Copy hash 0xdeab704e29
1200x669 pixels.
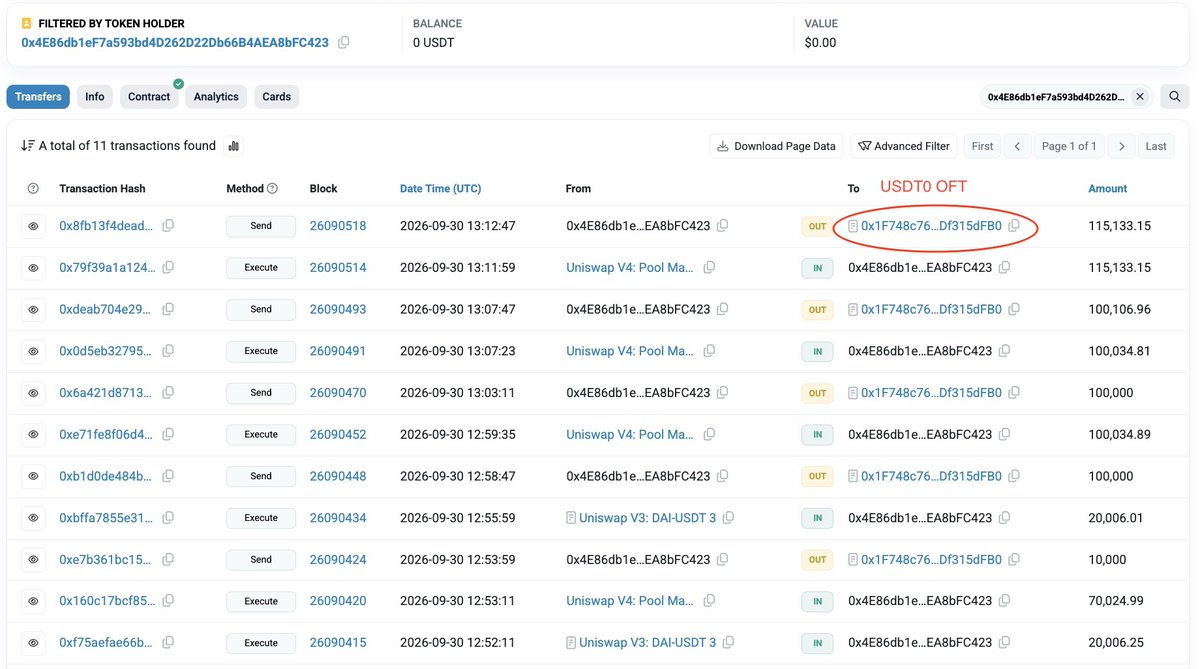point(168,310)
